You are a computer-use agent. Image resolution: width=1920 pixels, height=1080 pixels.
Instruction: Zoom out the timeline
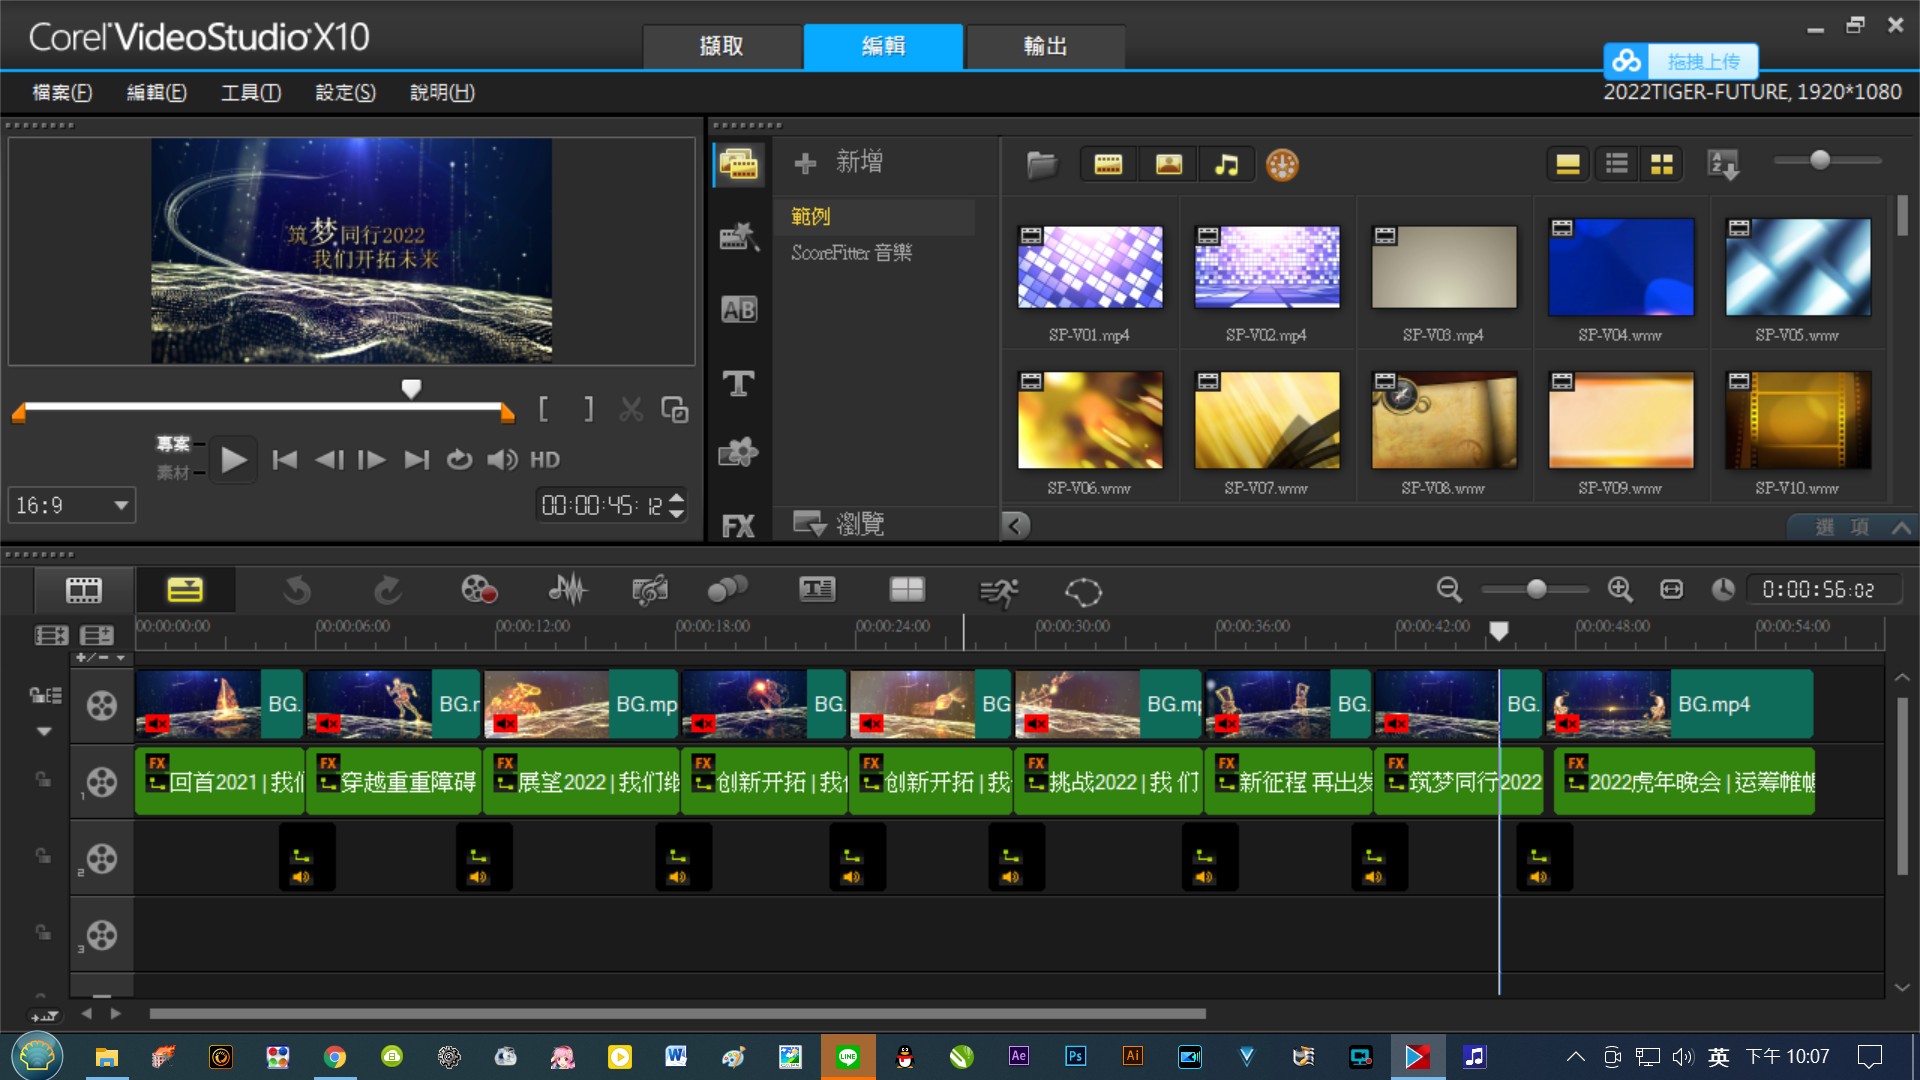(x=1449, y=590)
